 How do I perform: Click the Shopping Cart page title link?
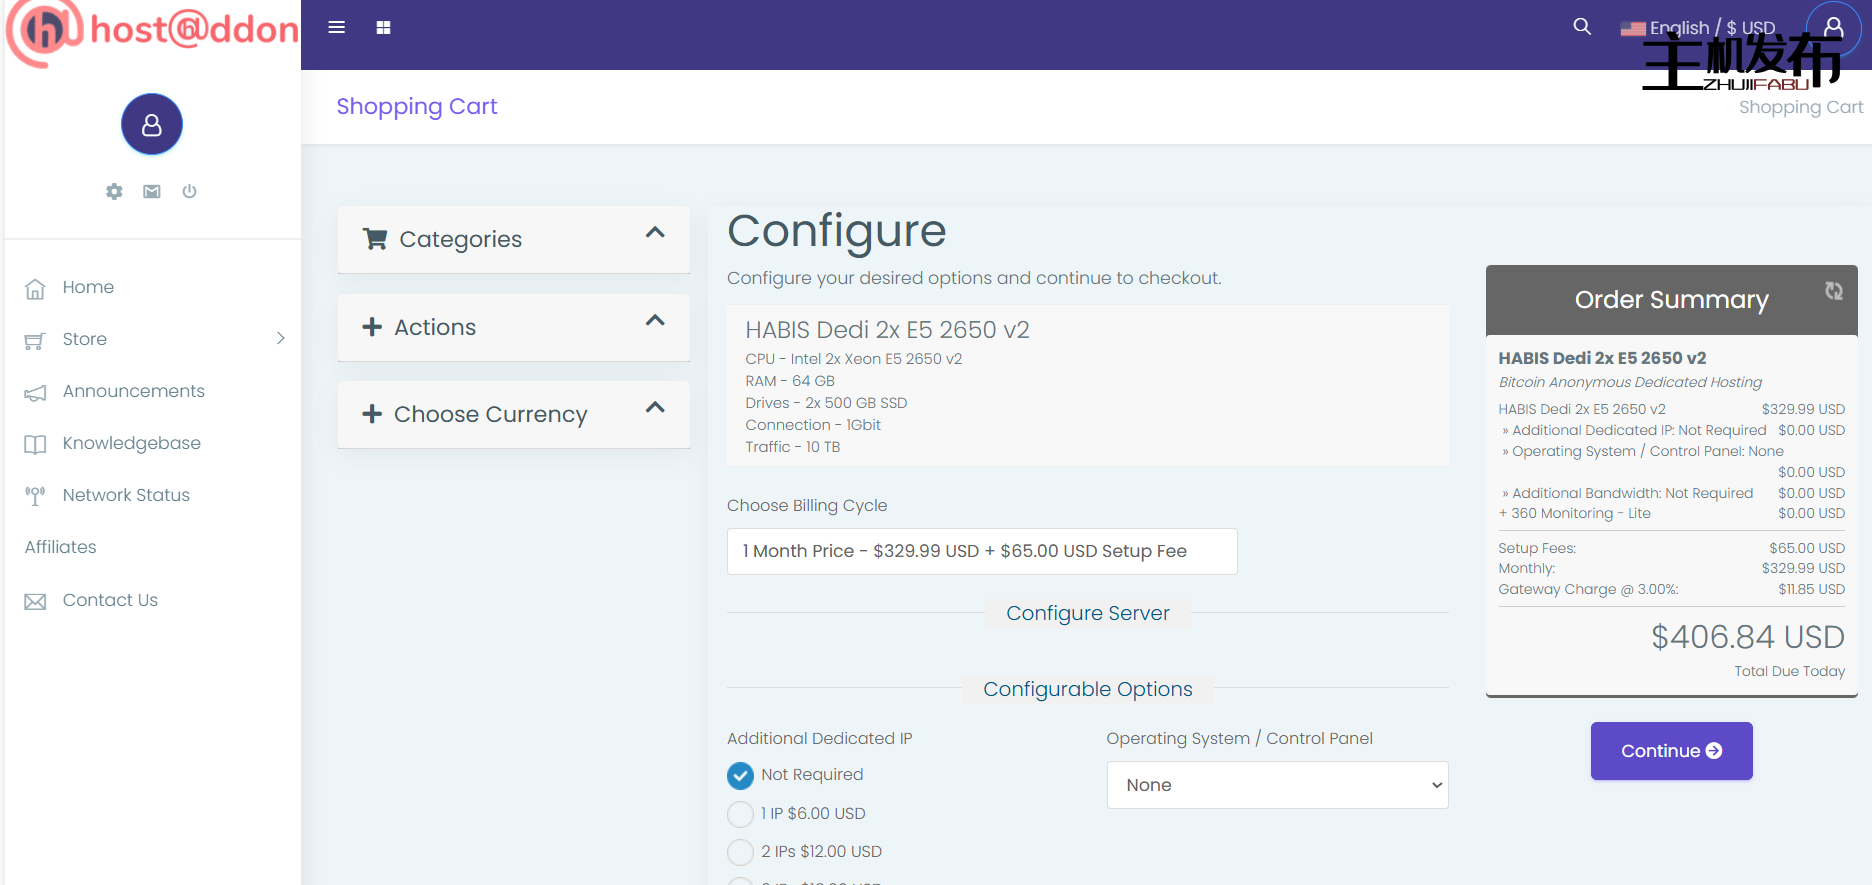pos(417,106)
